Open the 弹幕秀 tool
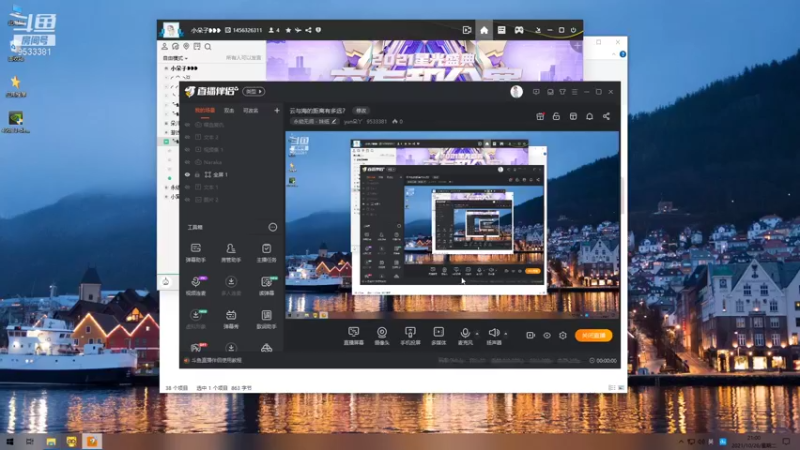Image resolution: width=800 pixels, height=450 pixels. point(231,319)
